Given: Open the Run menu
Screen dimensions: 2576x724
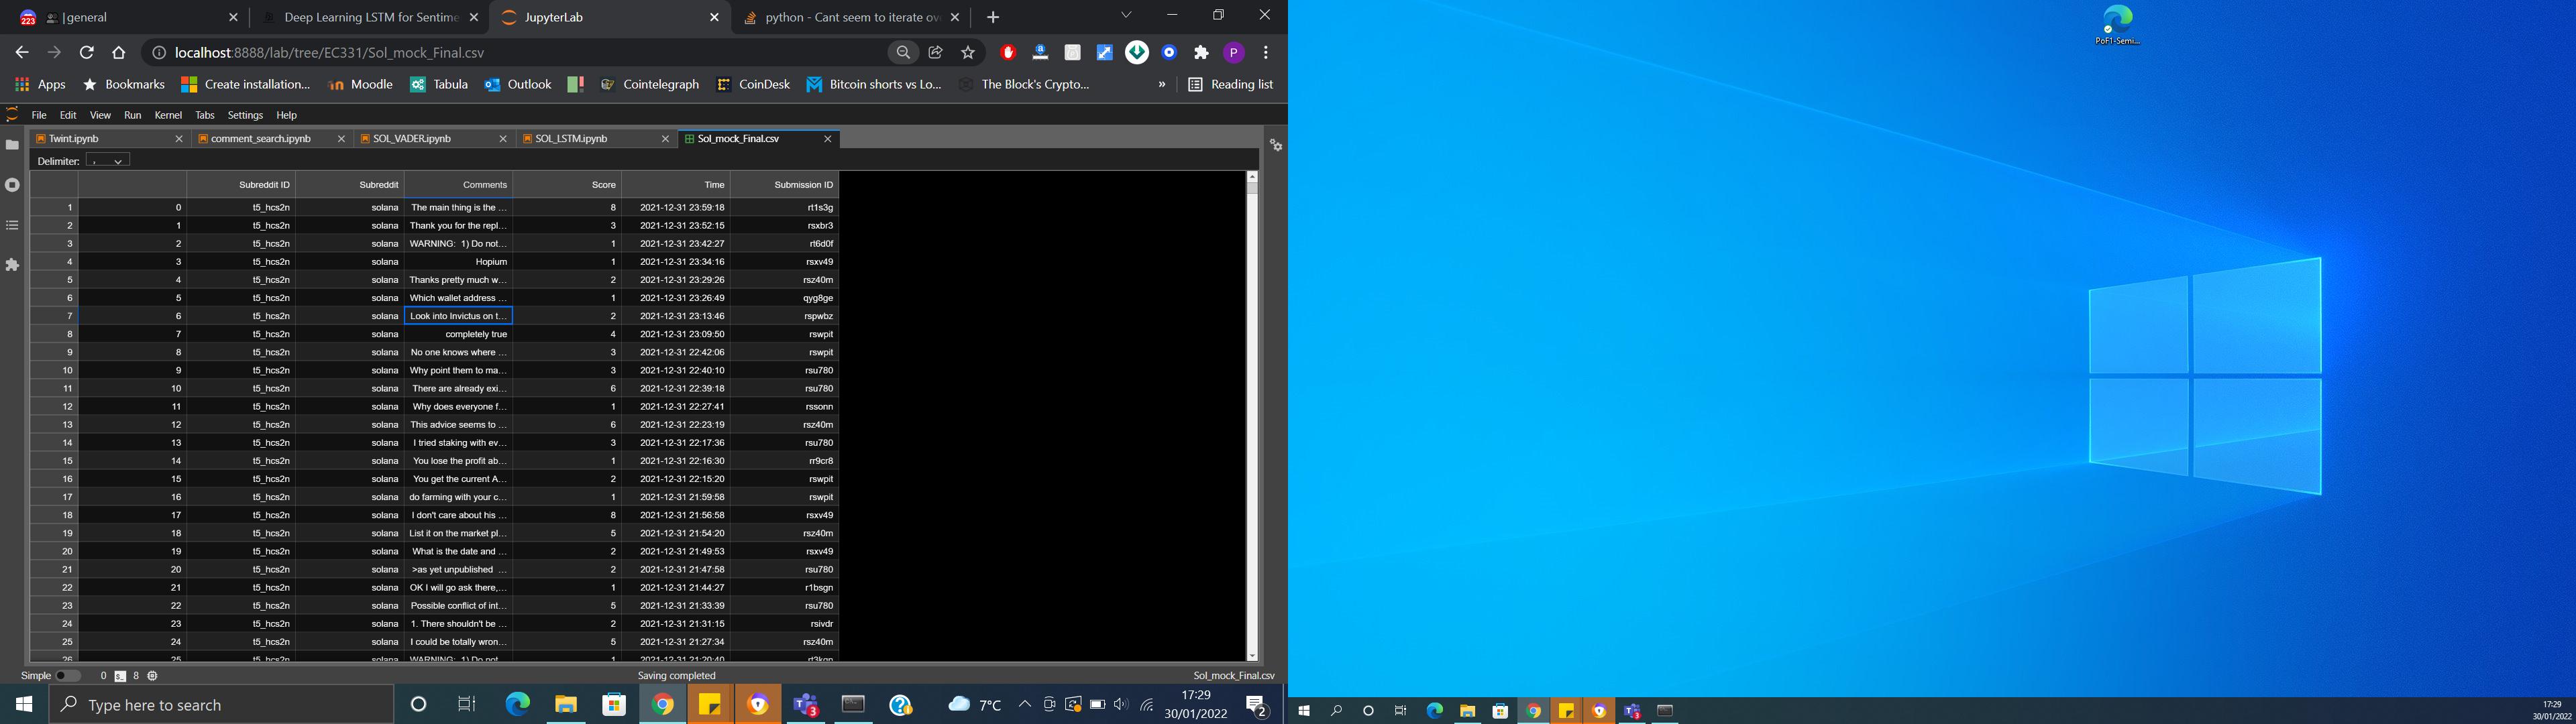Looking at the screenshot, I should pos(133,115).
